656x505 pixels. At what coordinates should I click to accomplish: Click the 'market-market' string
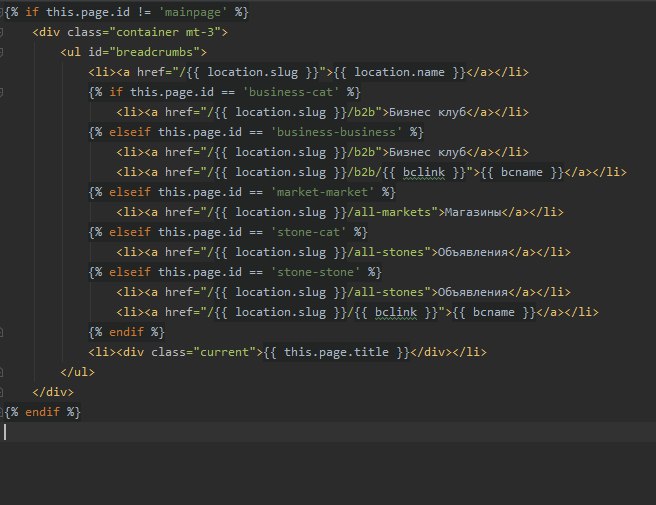coord(322,192)
